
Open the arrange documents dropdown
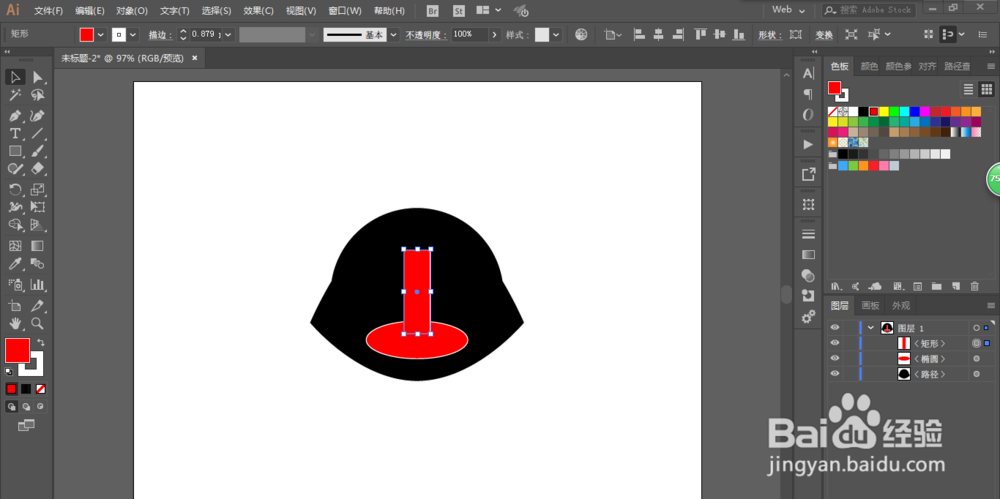[489, 11]
